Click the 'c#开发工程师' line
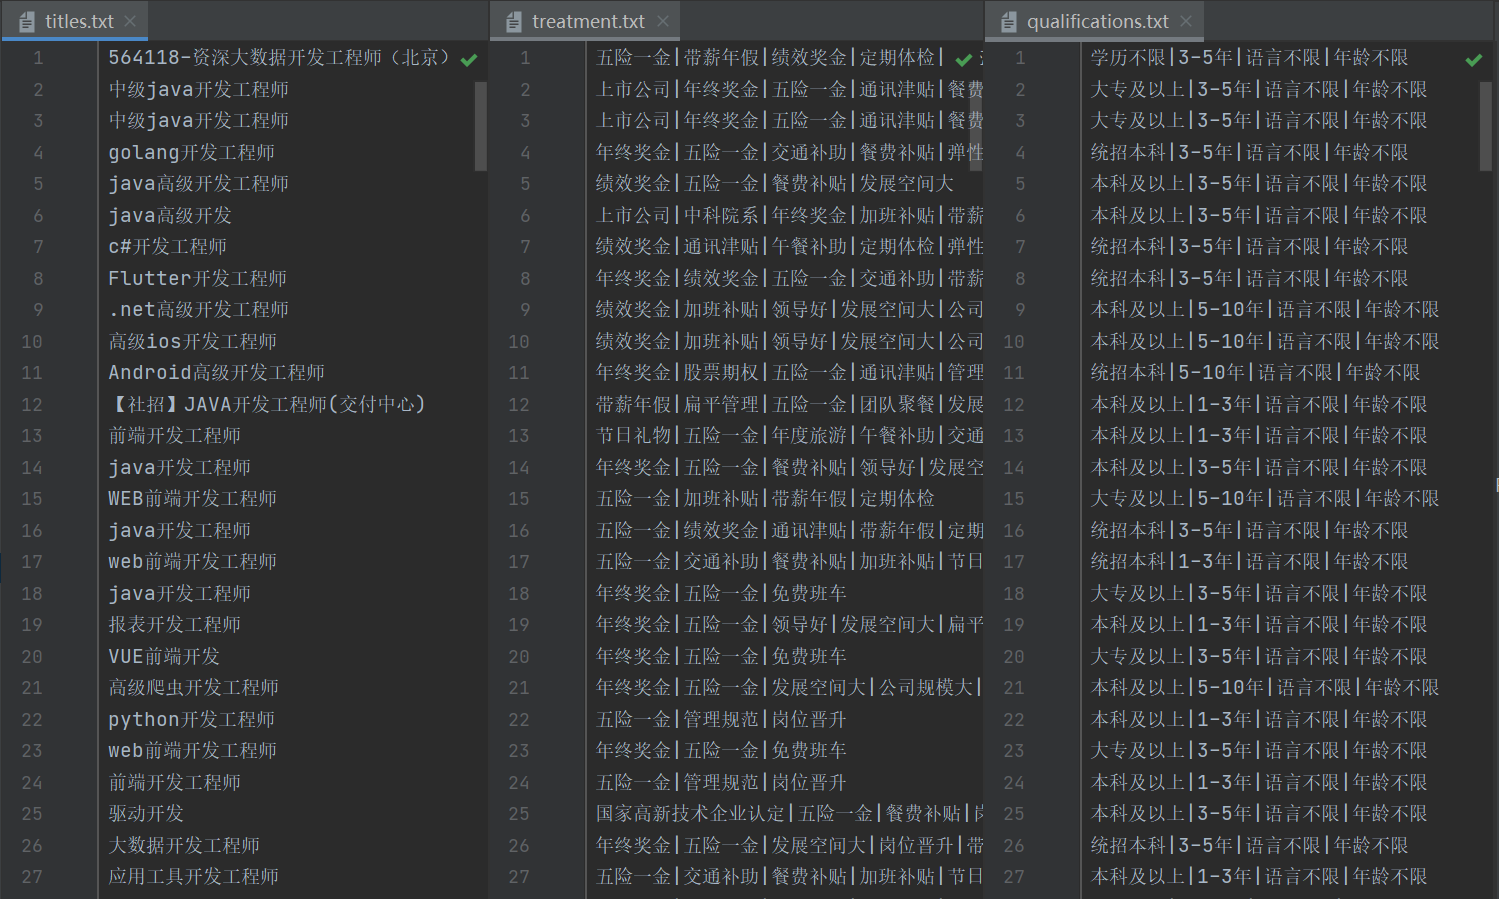Image resolution: width=1499 pixels, height=899 pixels. [x=167, y=247]
